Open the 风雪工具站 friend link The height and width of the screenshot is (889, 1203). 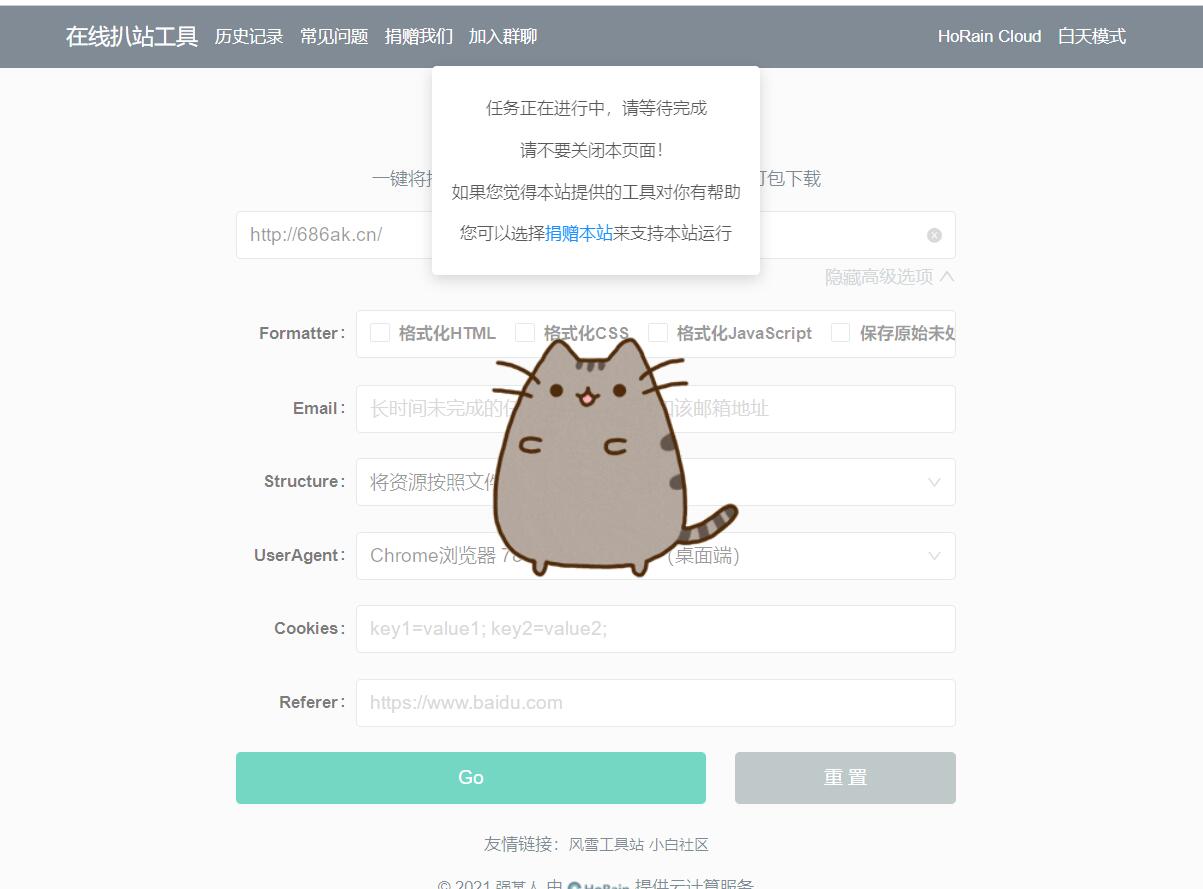click(x=606, y=845)
